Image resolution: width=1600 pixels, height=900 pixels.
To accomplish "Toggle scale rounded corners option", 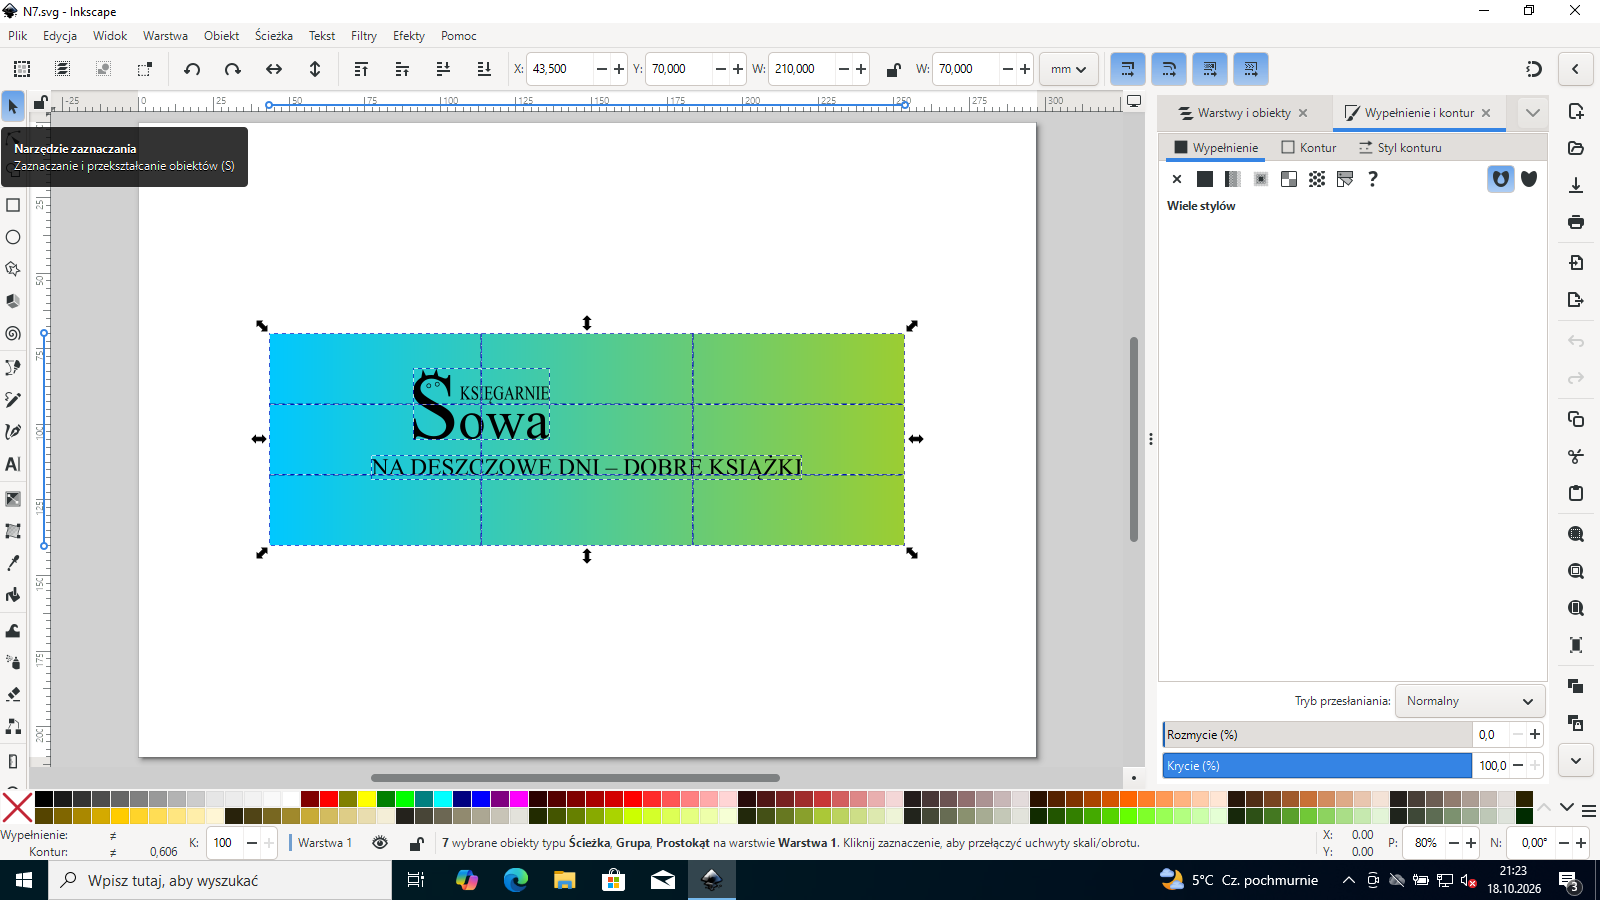I will [x=1169, y=69].
